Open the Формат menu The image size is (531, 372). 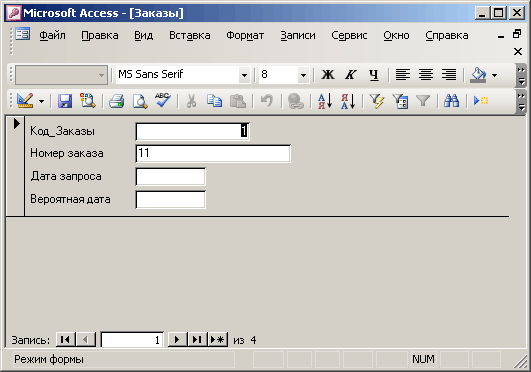(245, 35)
